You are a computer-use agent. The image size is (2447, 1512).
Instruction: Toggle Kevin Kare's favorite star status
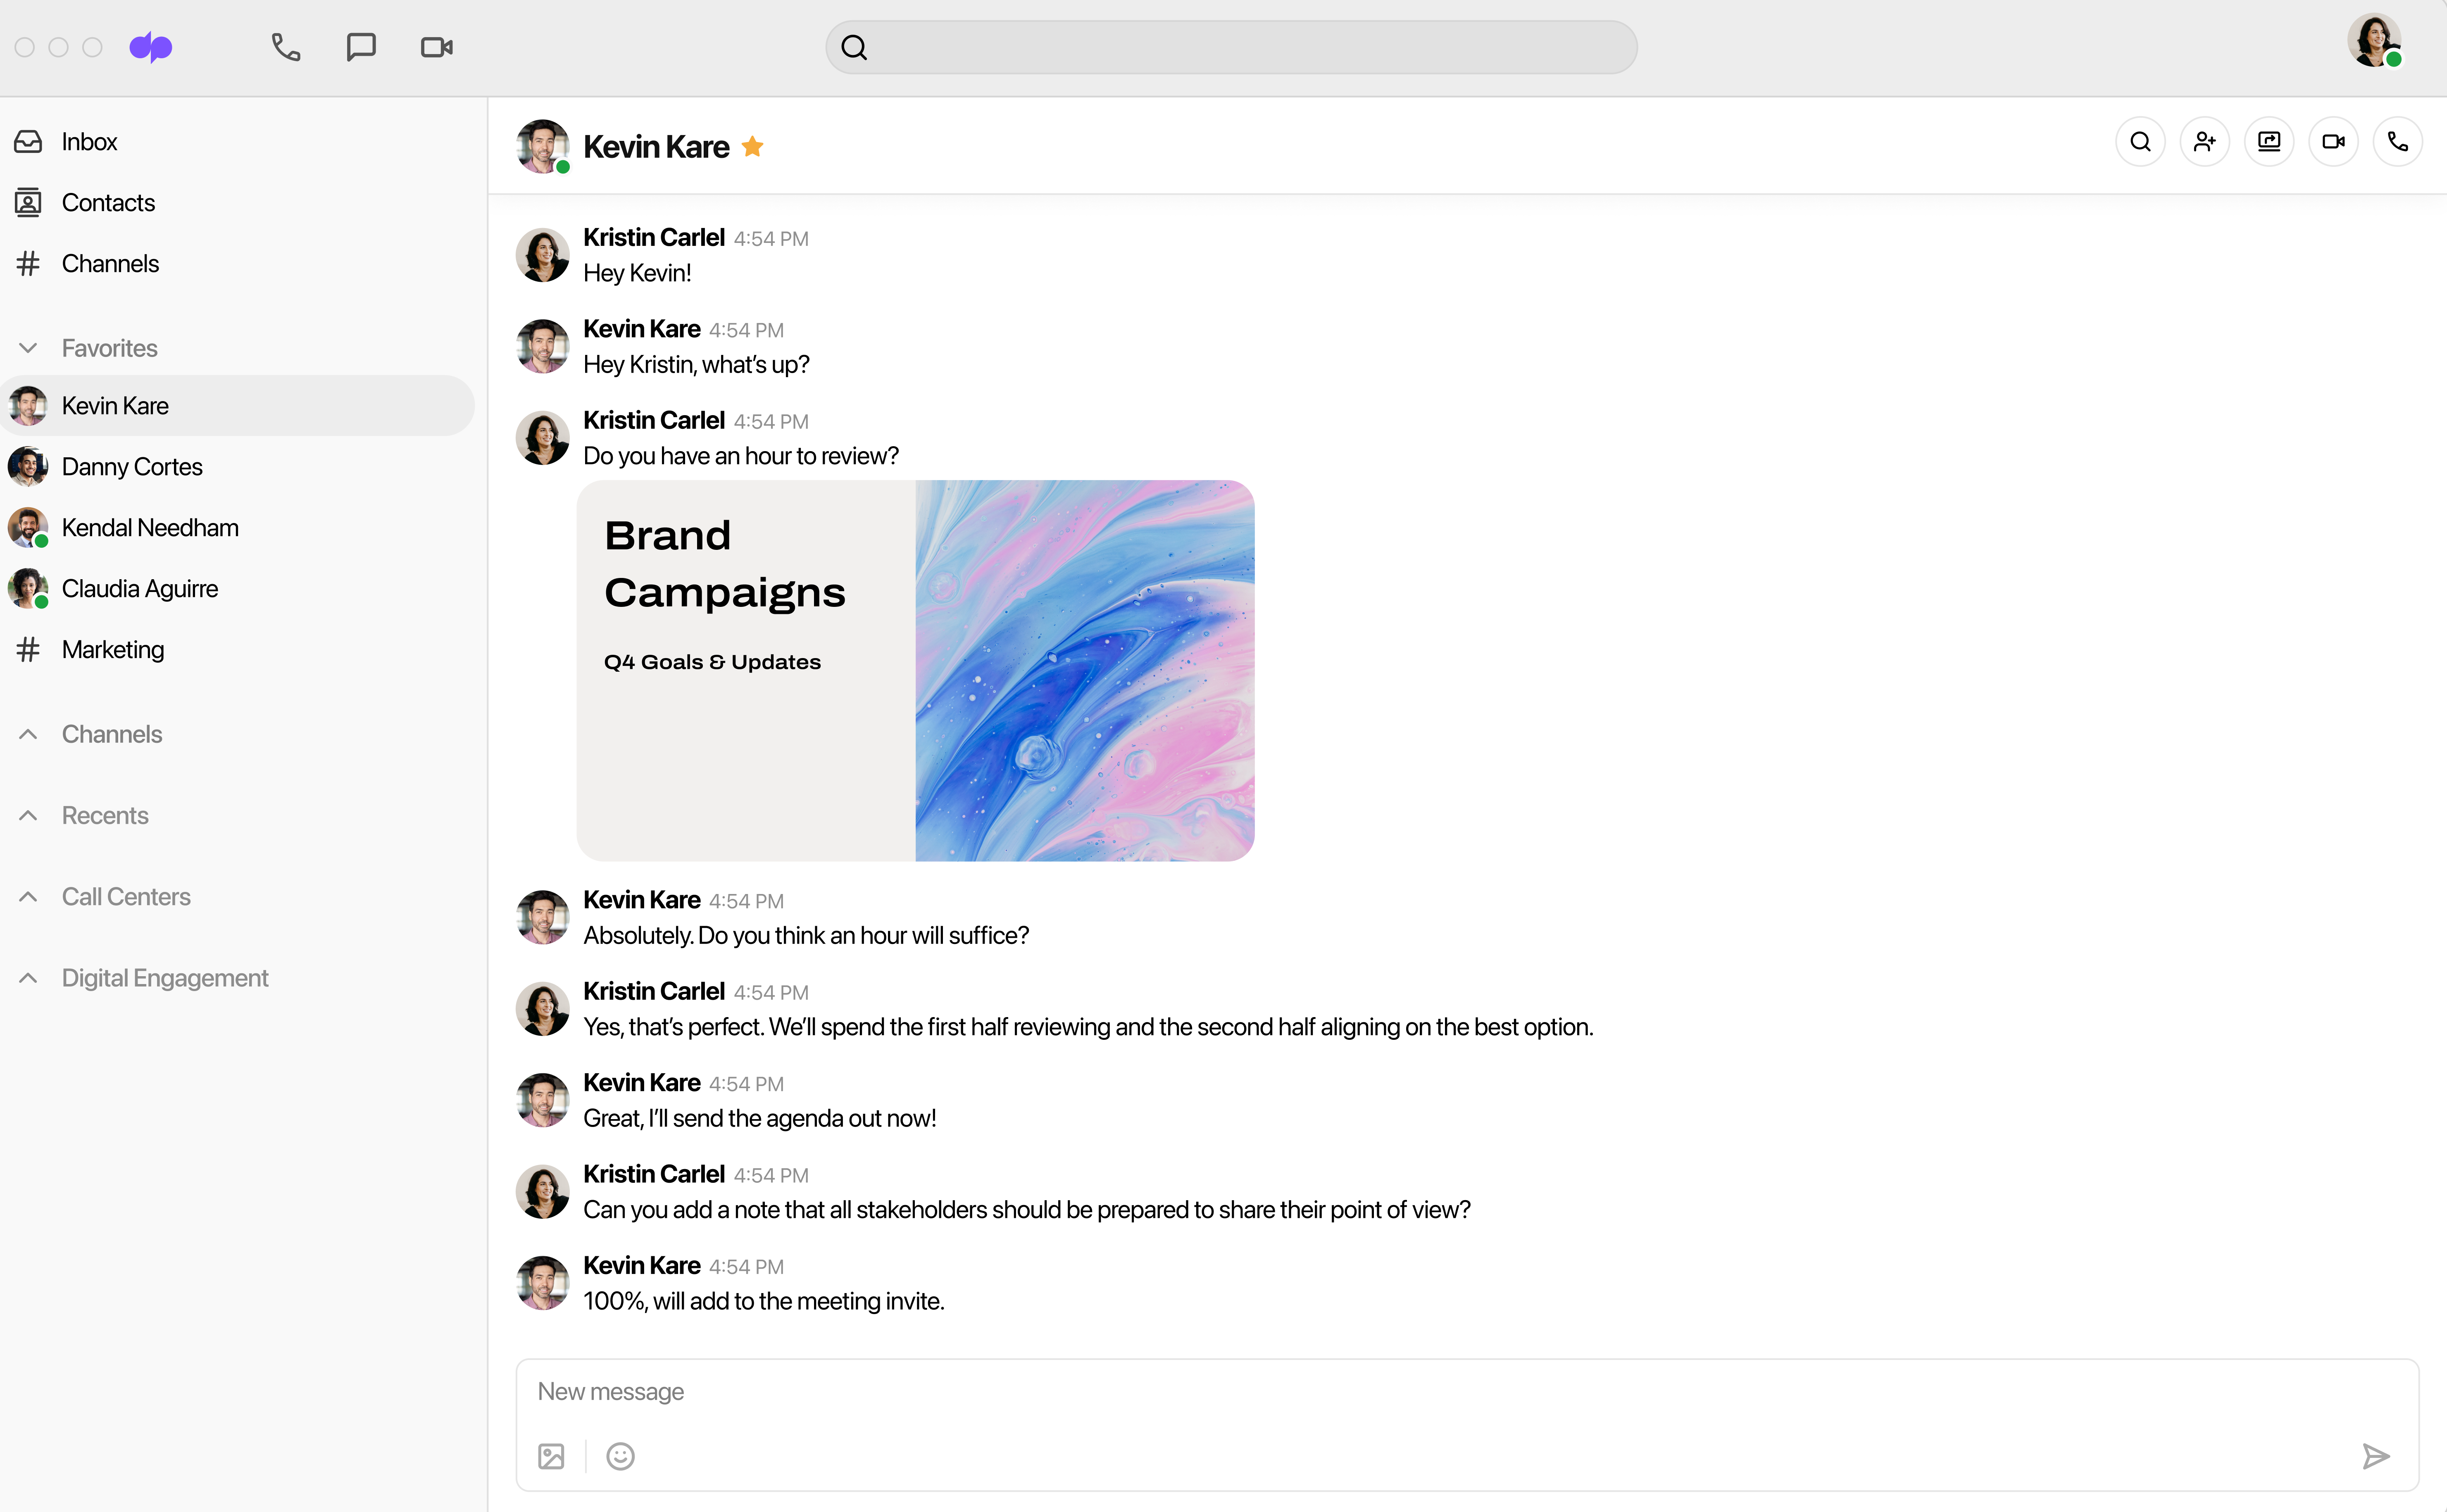pos(753,145)
